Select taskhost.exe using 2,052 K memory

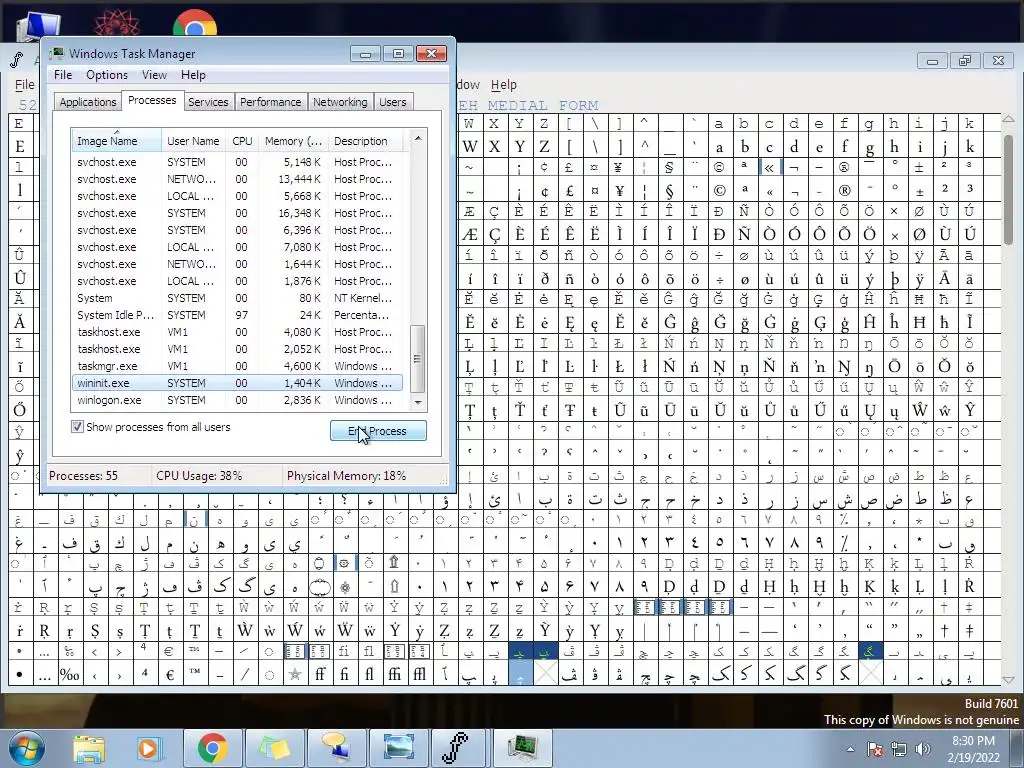(236, 349)
